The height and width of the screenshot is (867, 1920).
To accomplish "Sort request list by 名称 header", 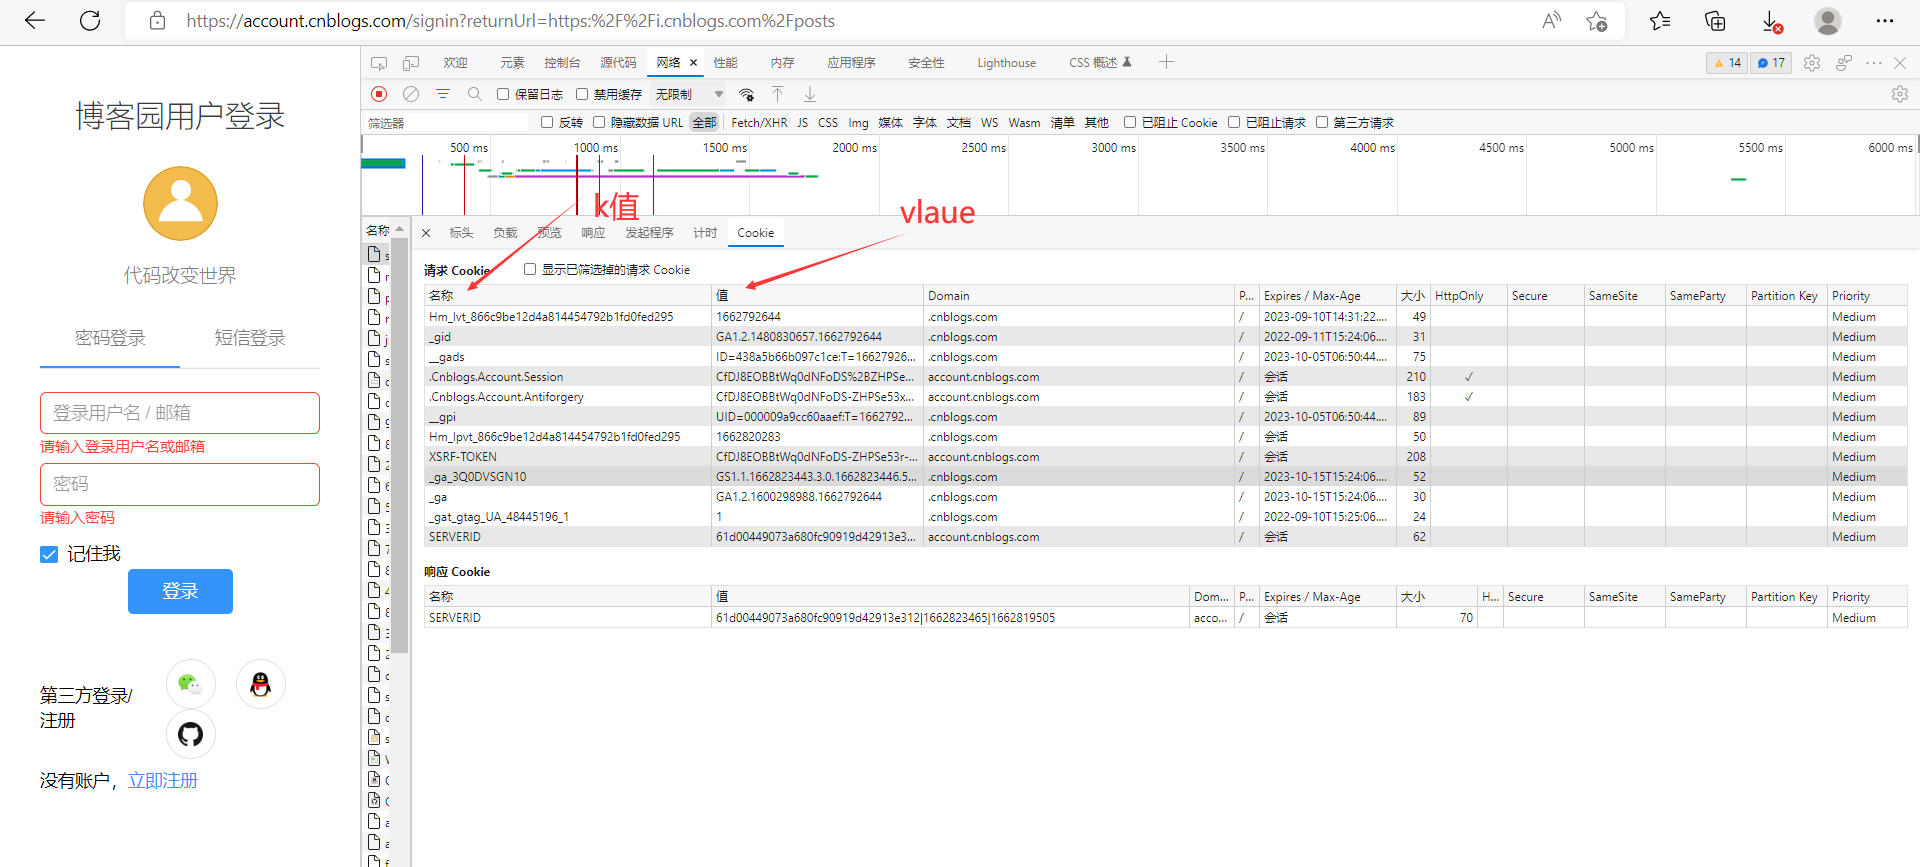I will 378,230.
